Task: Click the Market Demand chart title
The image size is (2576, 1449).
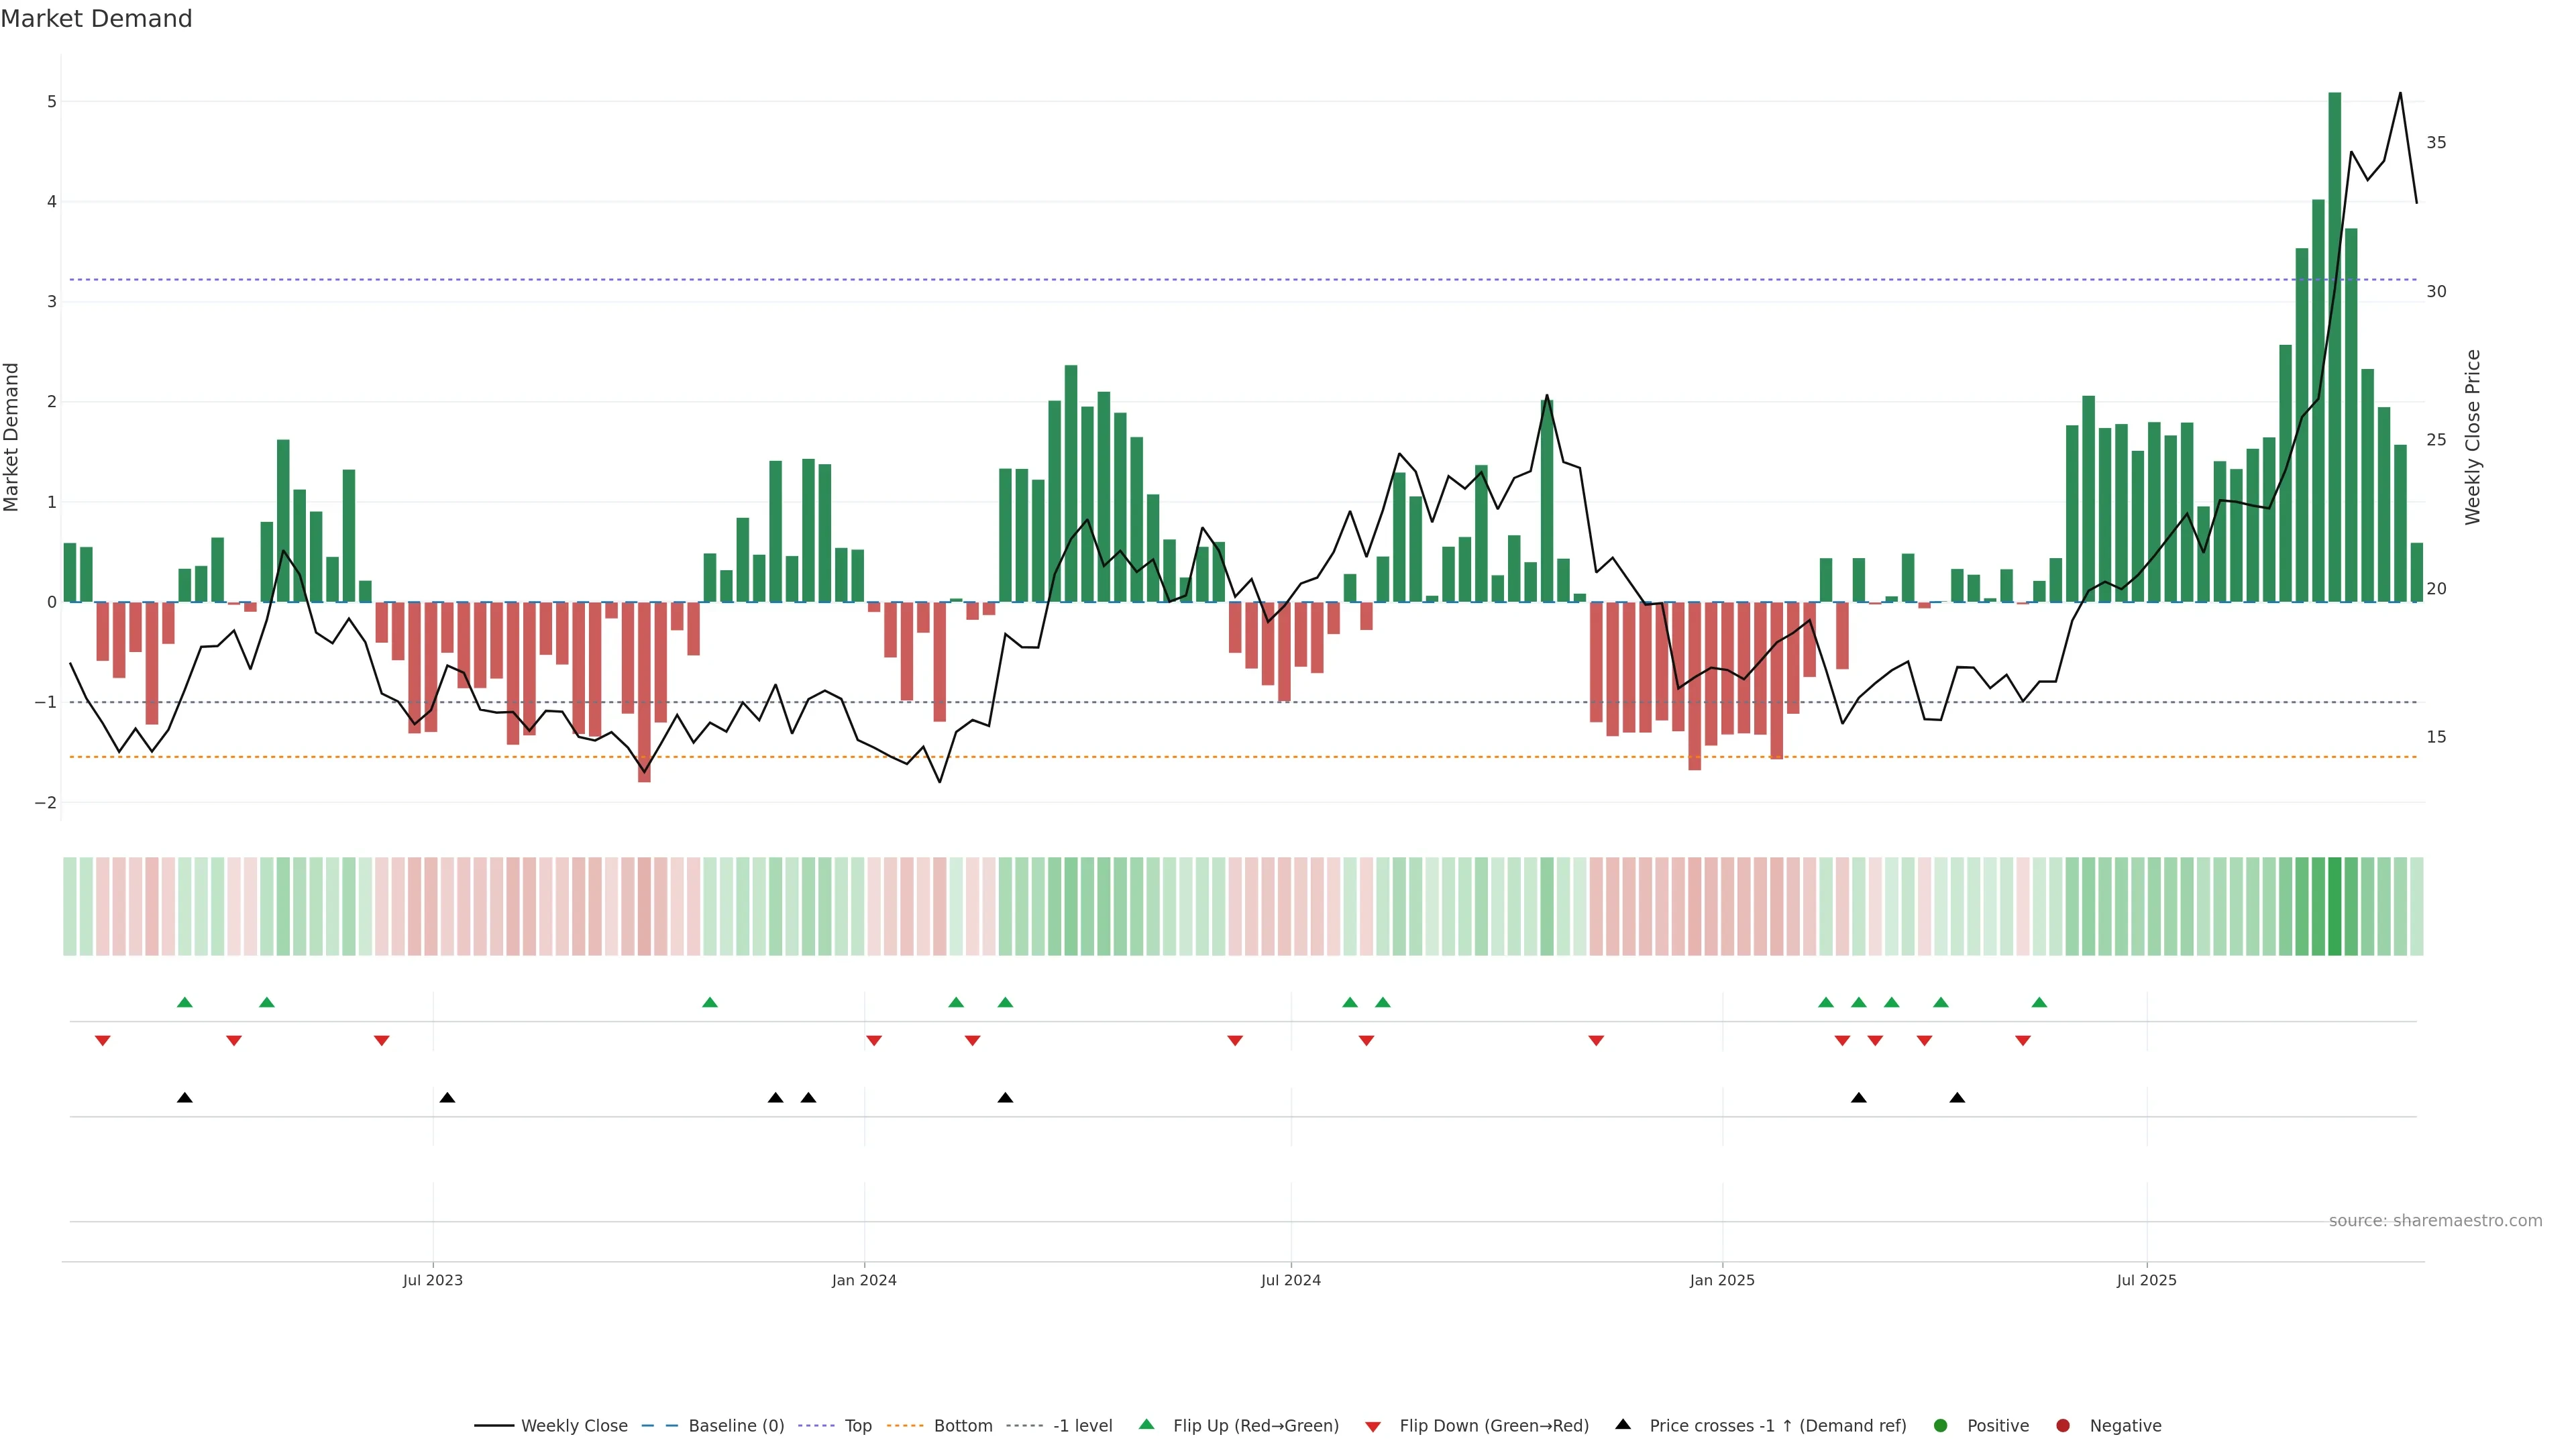Action: coord(96,18)
